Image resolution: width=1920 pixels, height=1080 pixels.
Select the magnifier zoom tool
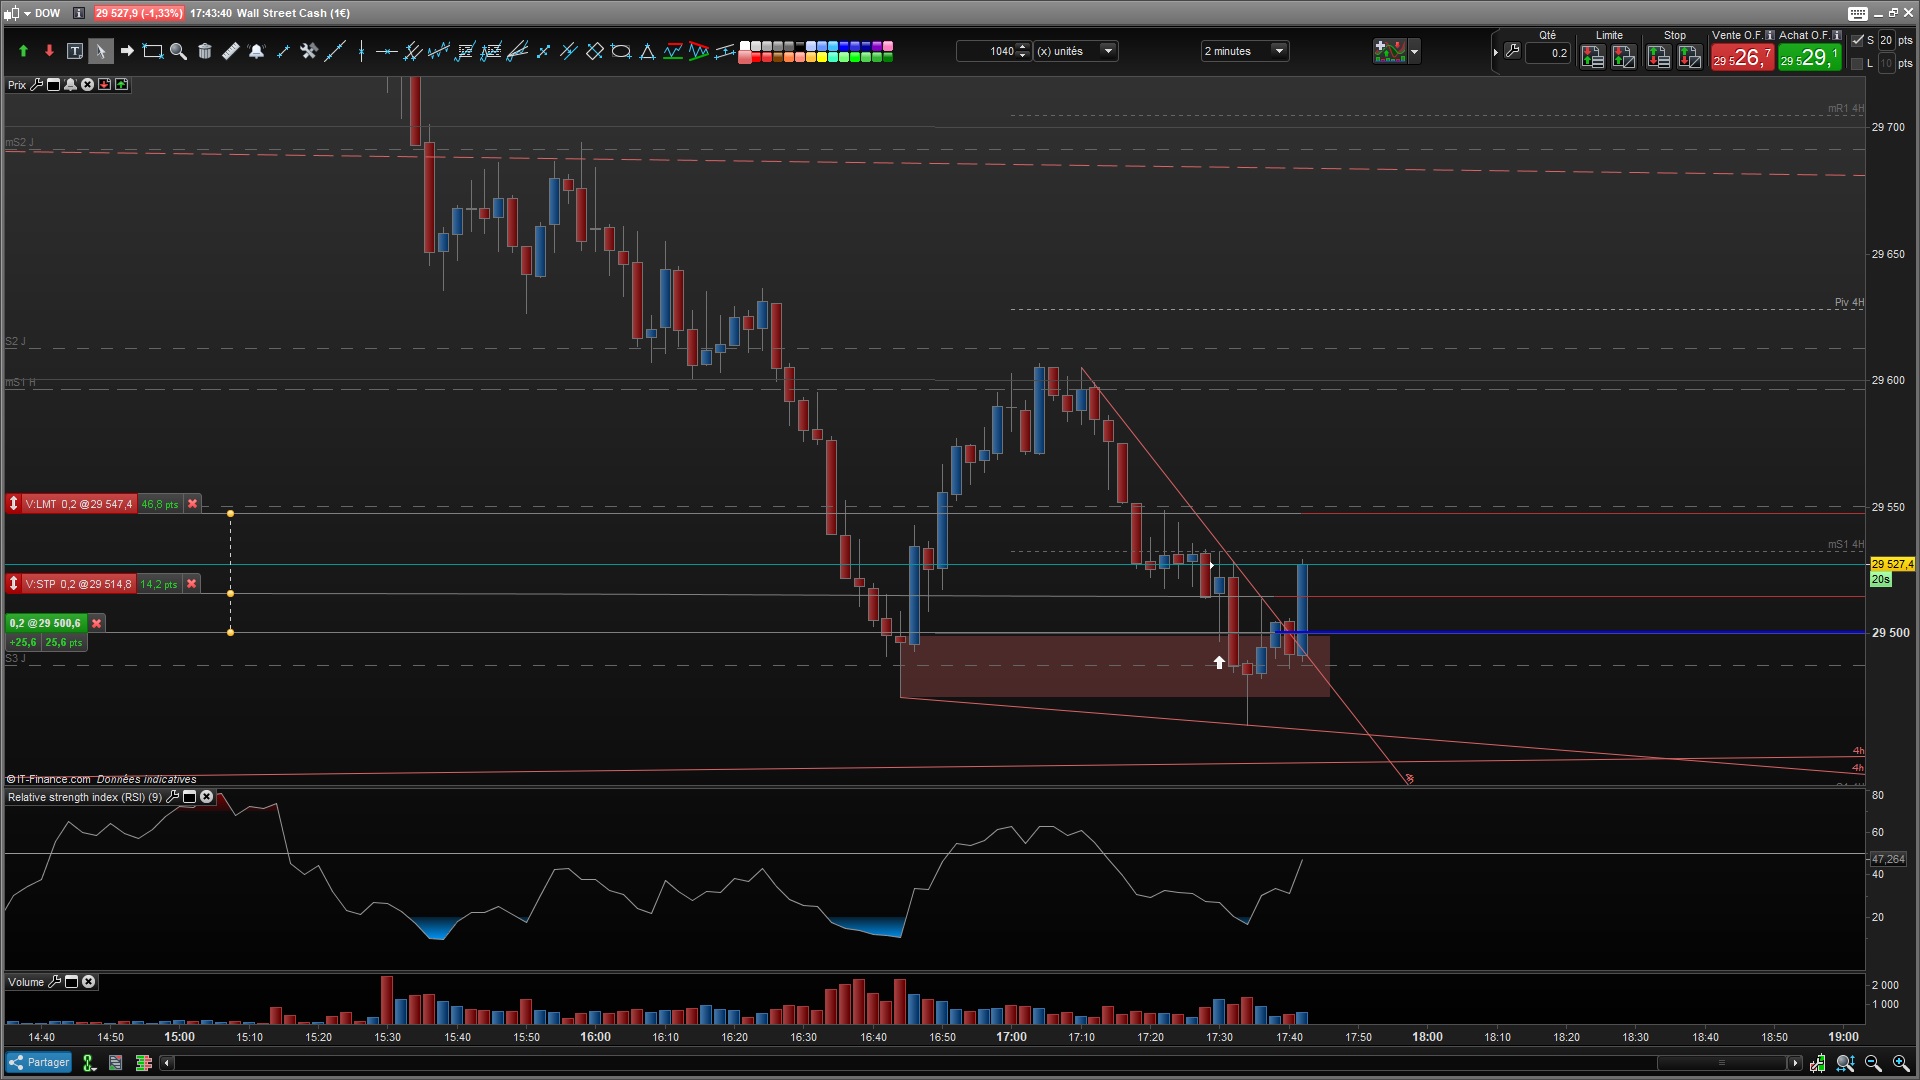(x=178, y=51)
